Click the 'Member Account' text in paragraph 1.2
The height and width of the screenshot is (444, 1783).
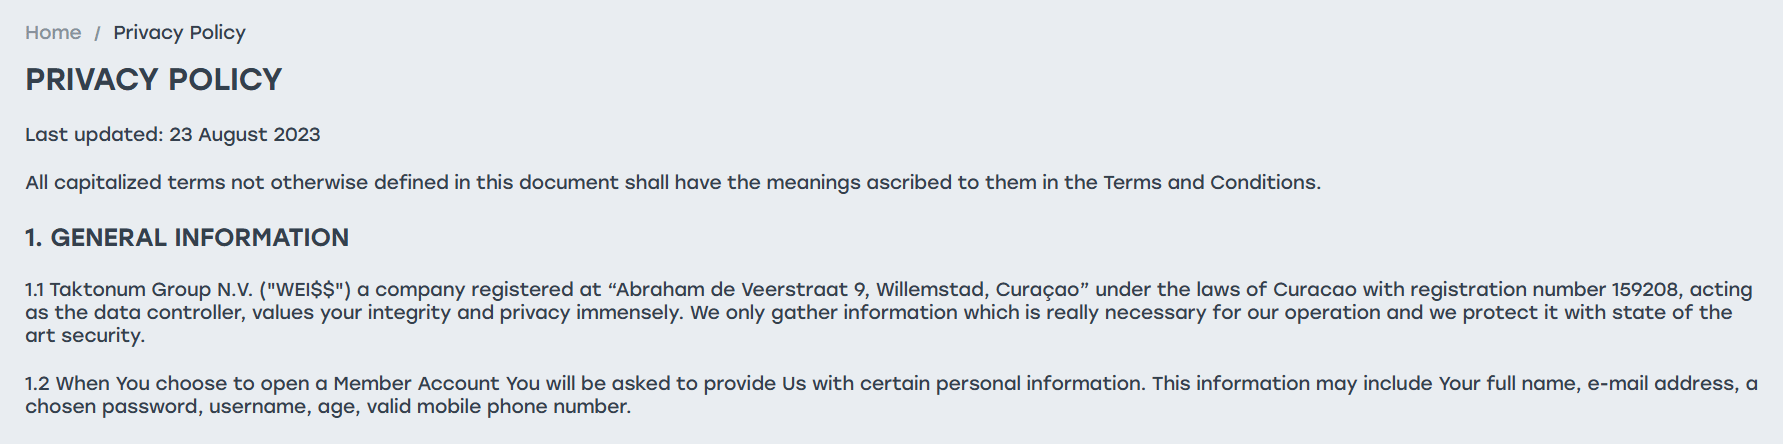pos(416,384)
